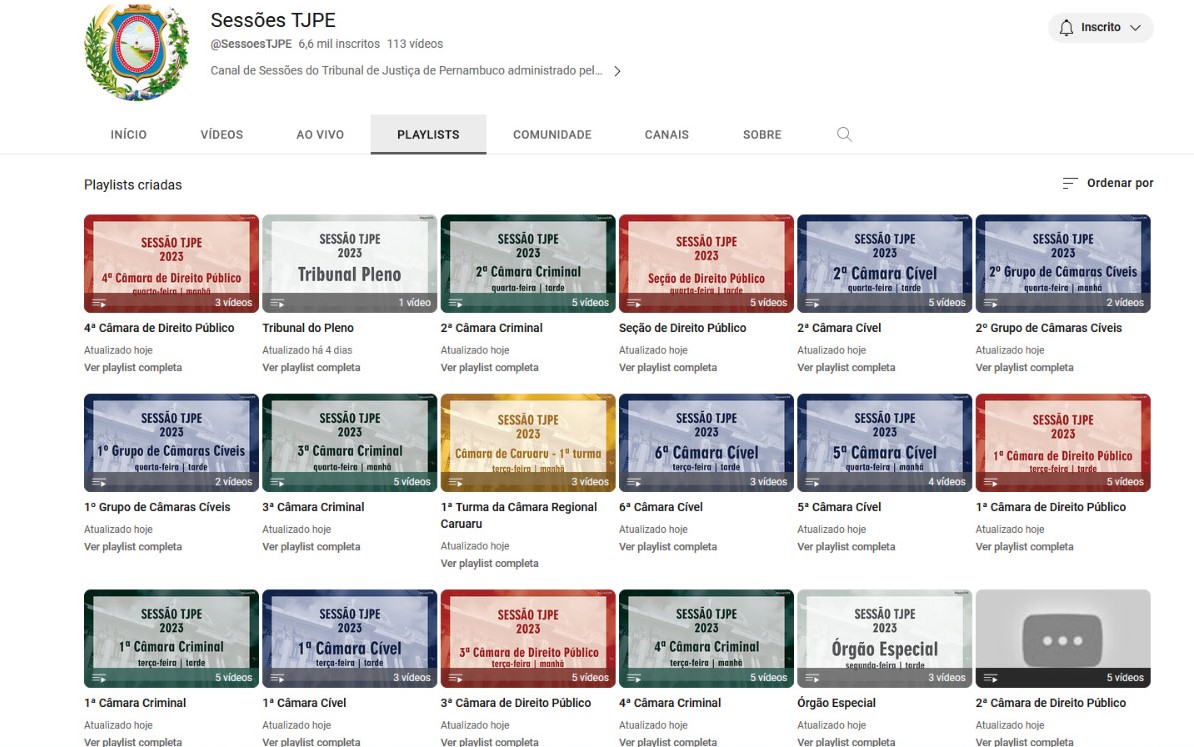Click Seção de Direito Público title link
This screenshot has width=1194, height=747.
click(682, 328)
